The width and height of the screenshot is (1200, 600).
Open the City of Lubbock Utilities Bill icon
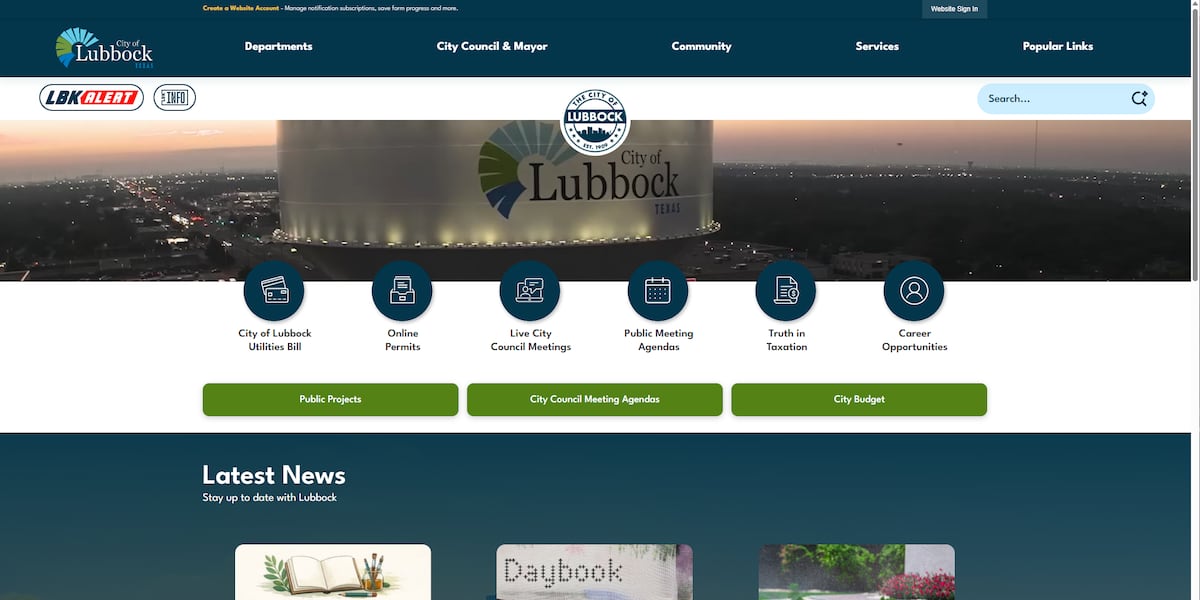(x=274, y=291)
